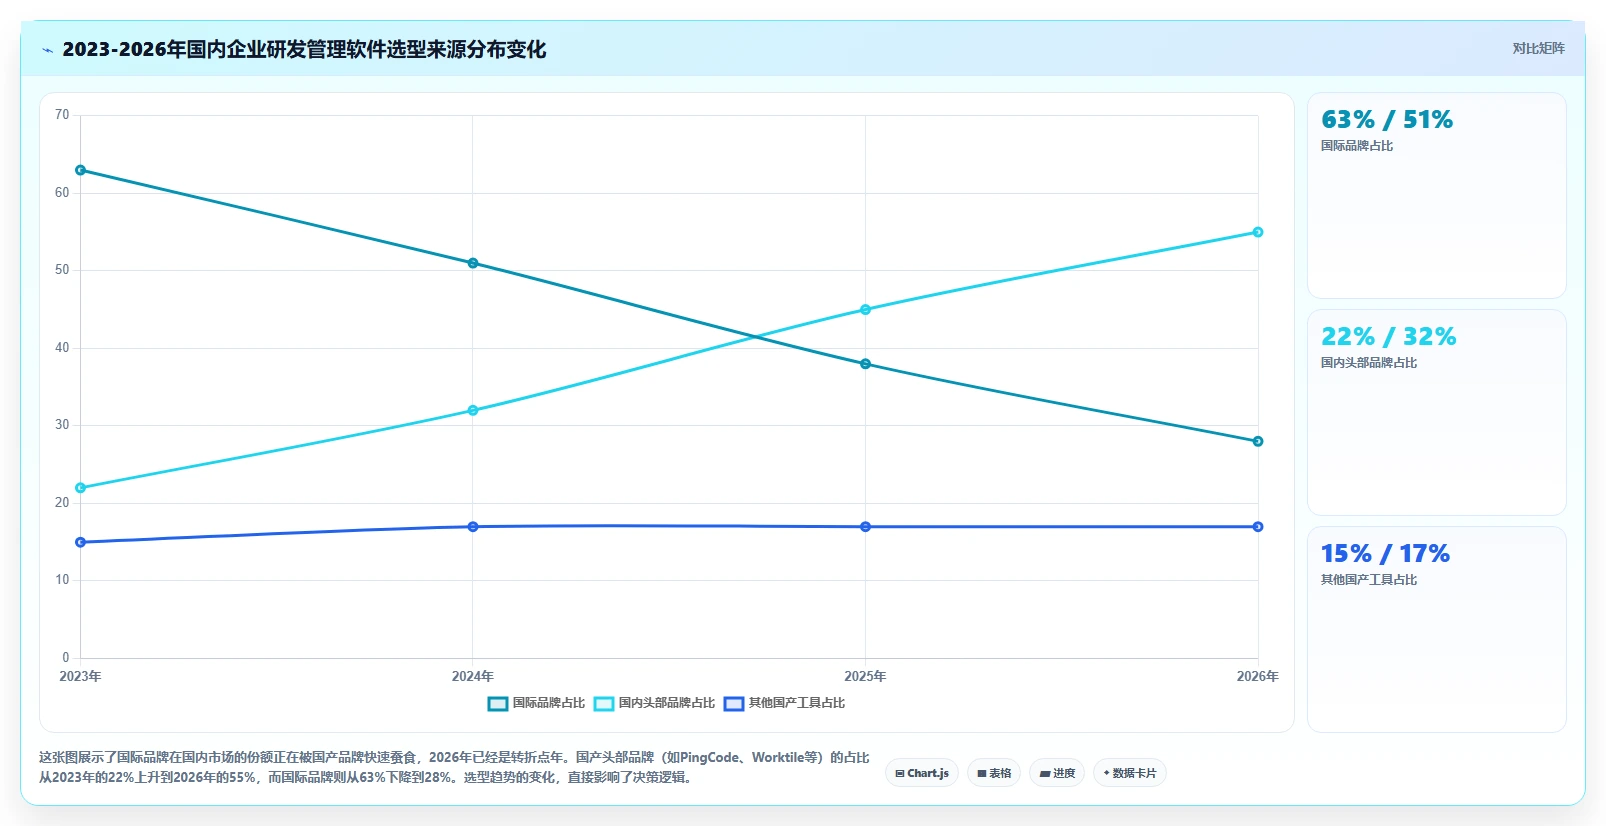Toggle the 国内头部品牌占比 legend swatch
Viewport: 1606px width, 826px height.
[x=604, y=704]
